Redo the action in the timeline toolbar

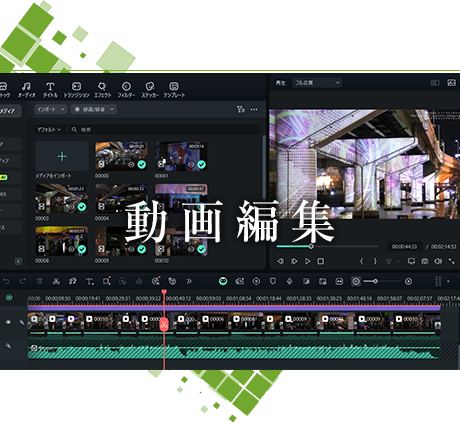tap(23, 281)
